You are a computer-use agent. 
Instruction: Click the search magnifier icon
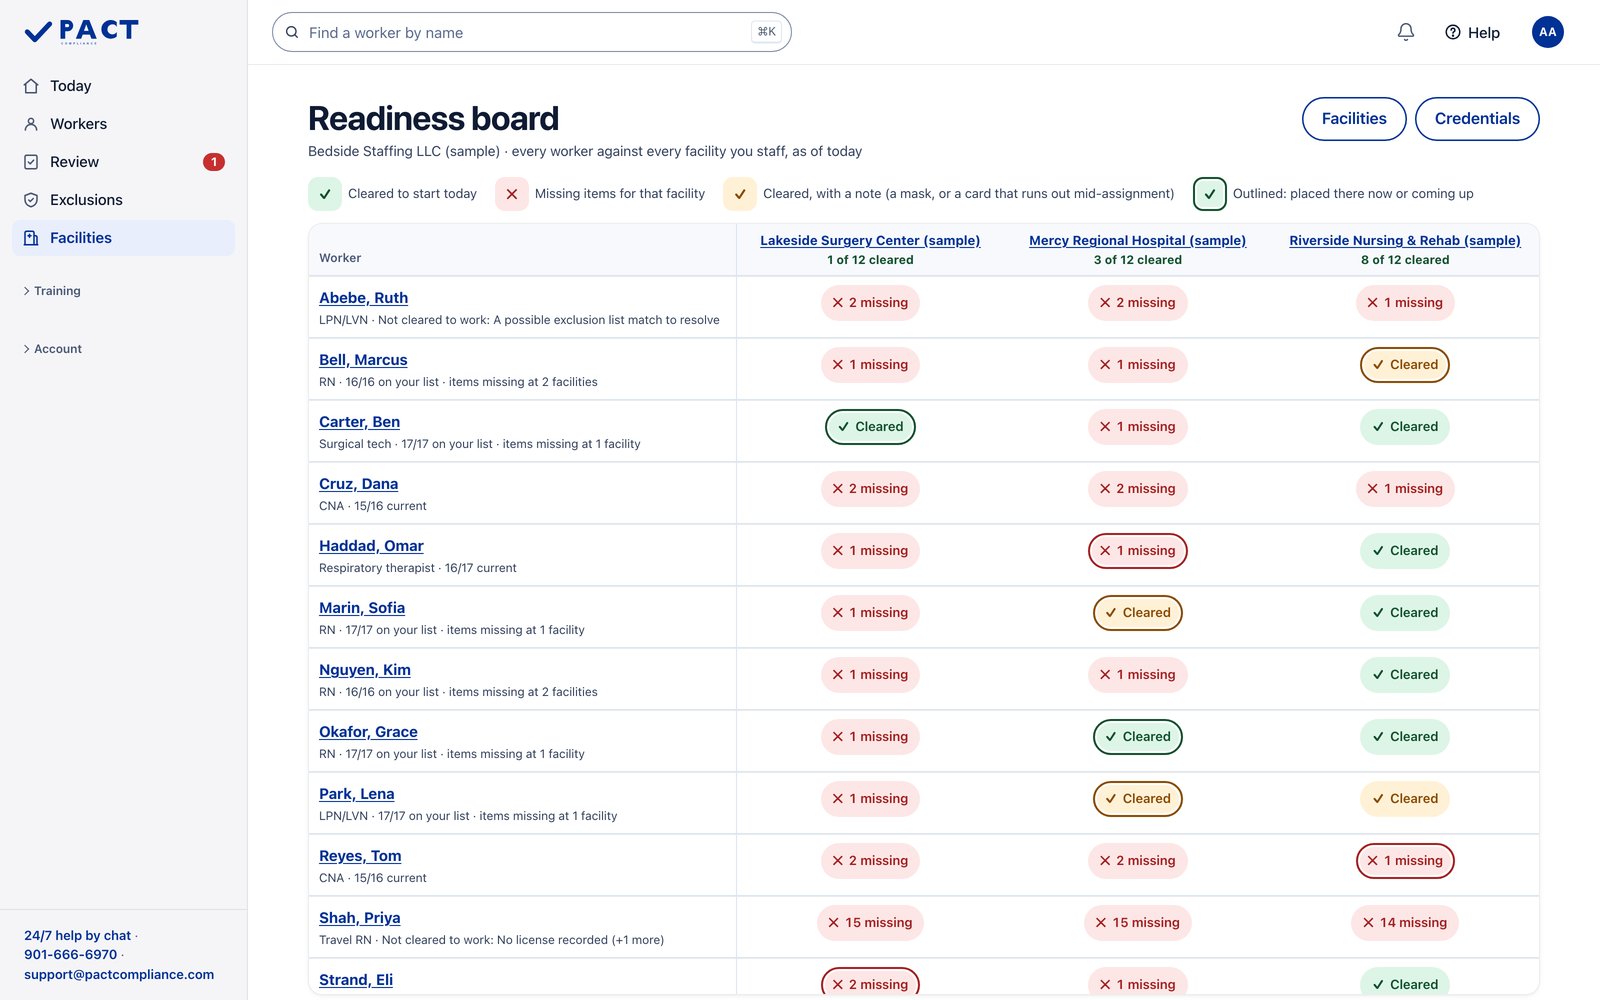pyautogui.click(x=292, y=32)
